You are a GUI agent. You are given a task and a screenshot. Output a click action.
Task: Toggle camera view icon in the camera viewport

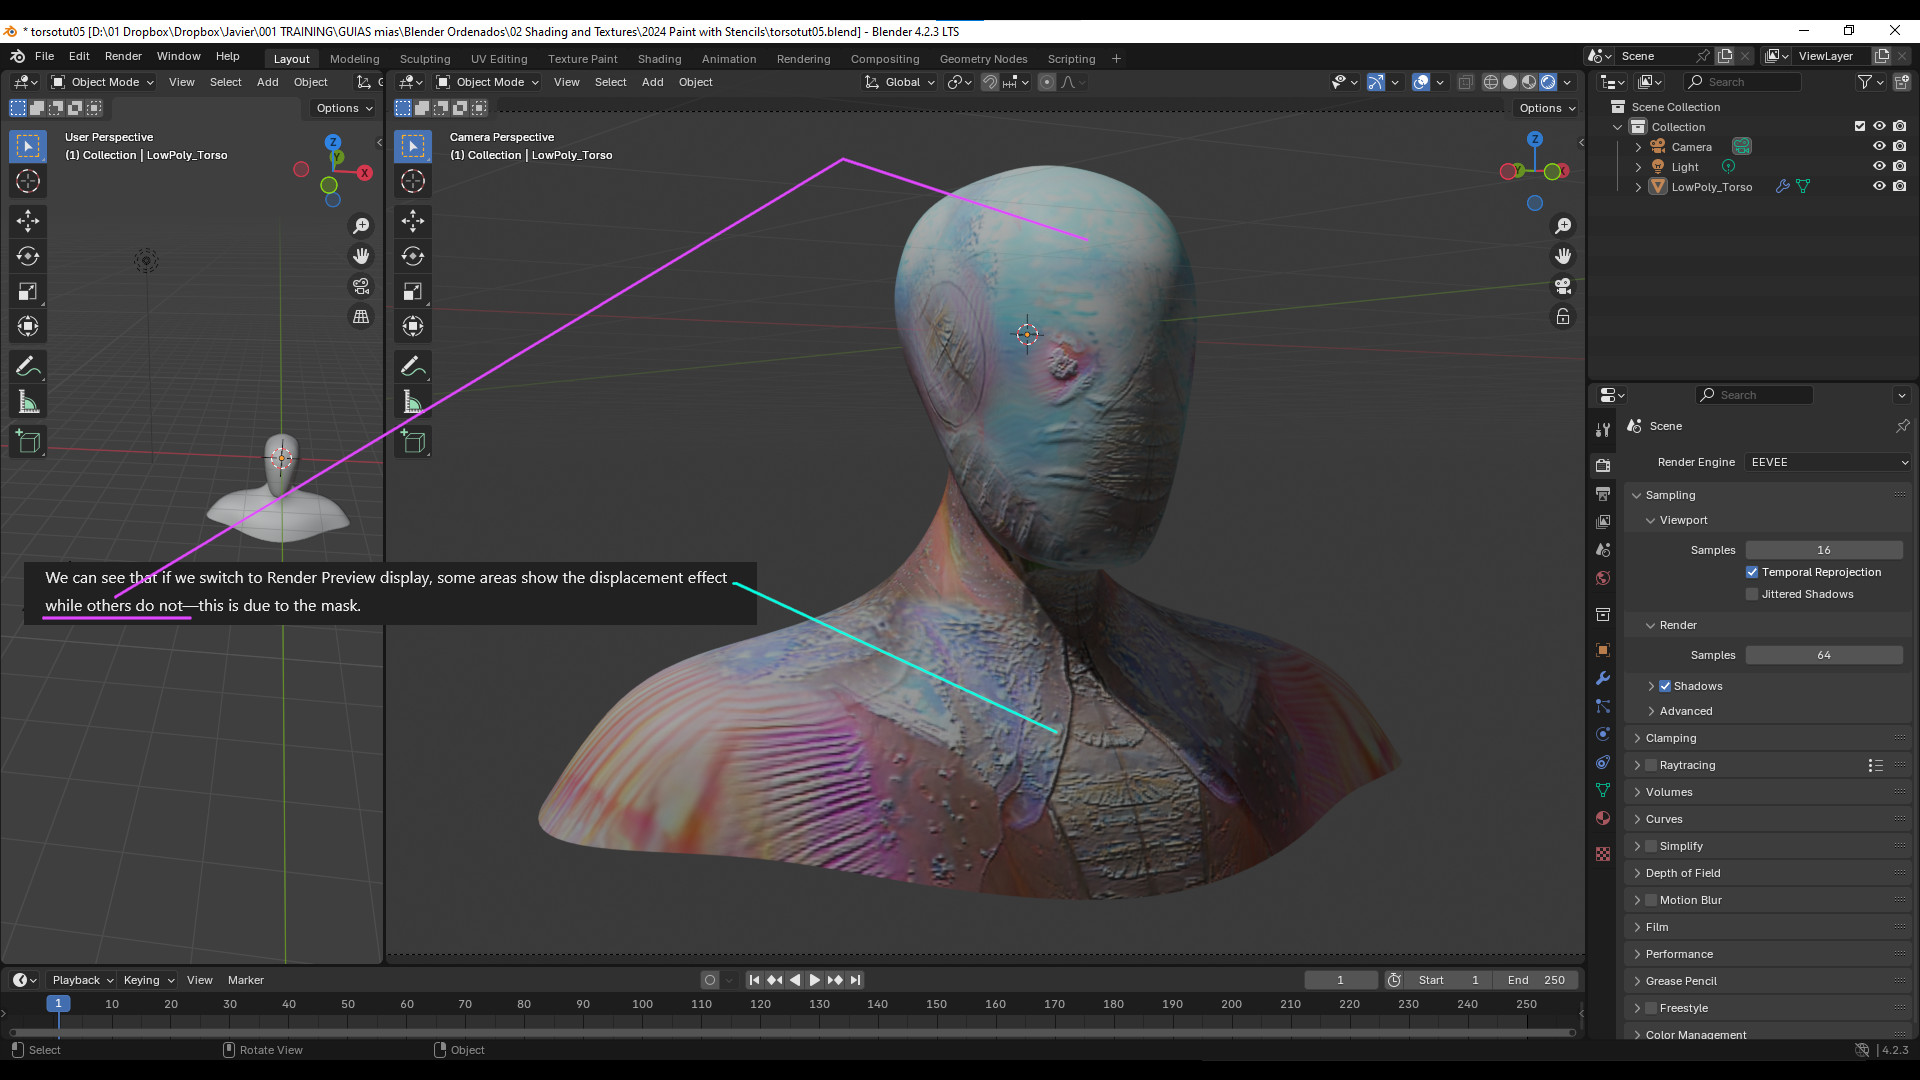[1563, 286]
